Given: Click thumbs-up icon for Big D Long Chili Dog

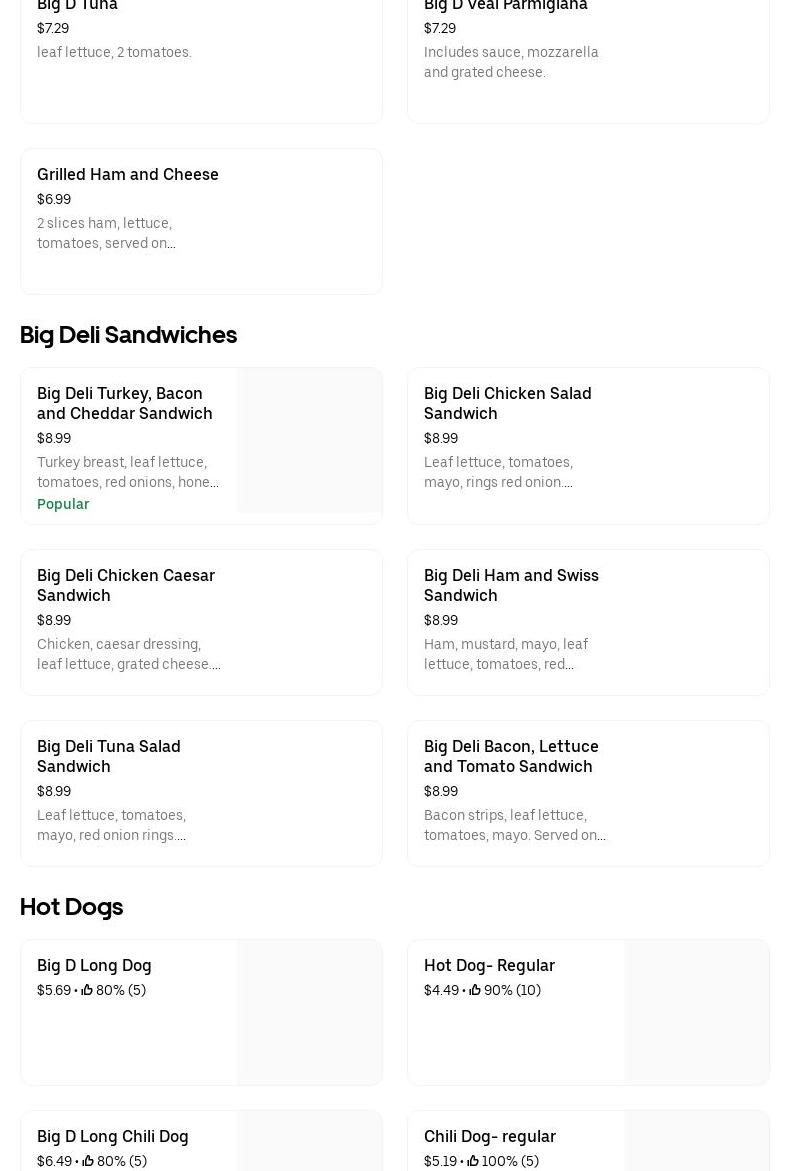Looking at the screenshot, I should click(x=88, y=1161).
